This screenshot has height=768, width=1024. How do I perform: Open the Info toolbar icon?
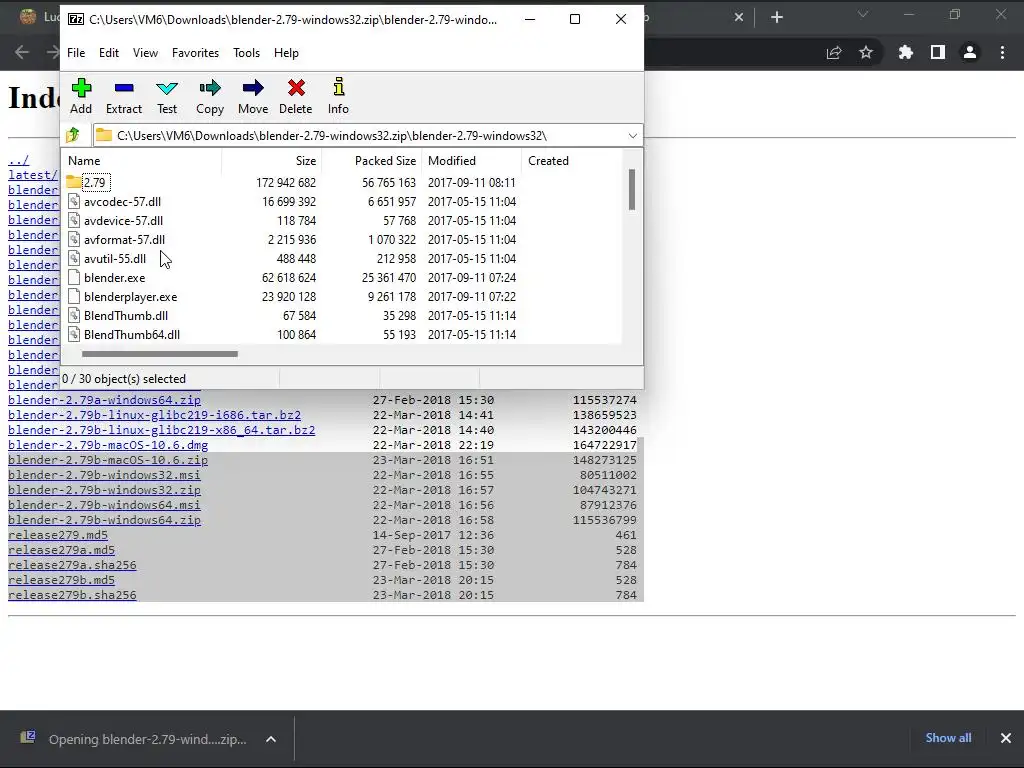point(338,87)
